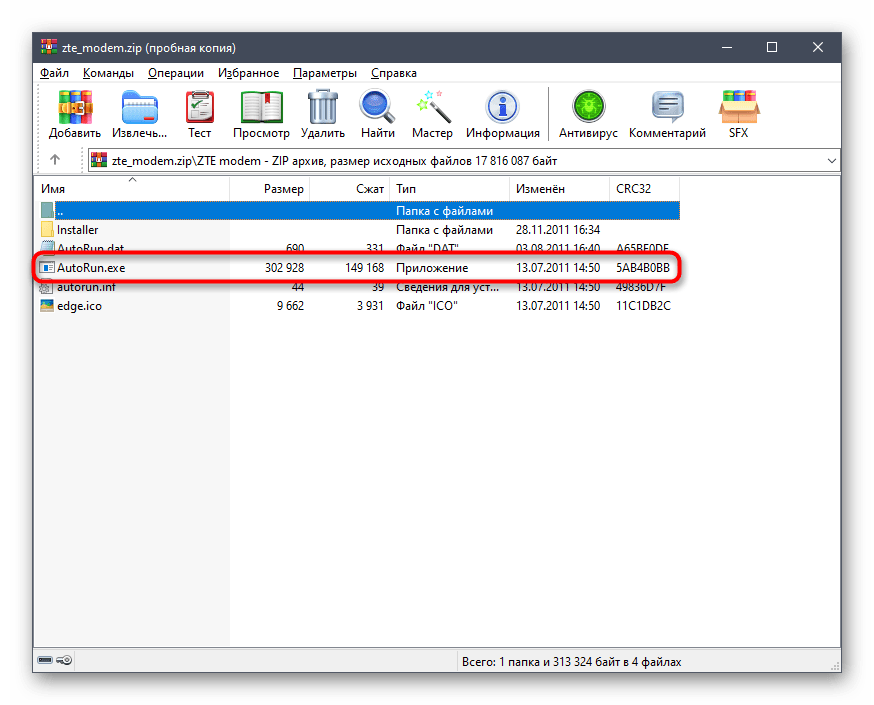Image resolution: width=874 pixels, height=705 pixels.
Task: Select parent folder '..' icon
Action: click(x=47, y=211)
